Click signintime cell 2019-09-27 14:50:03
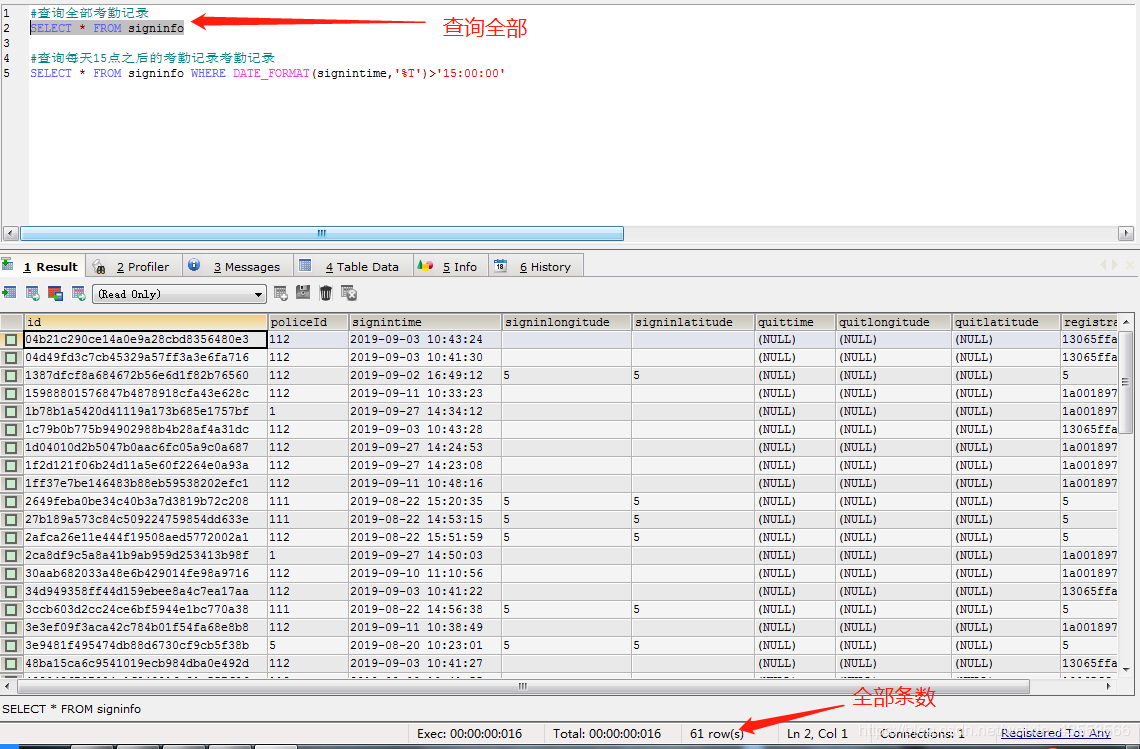This screenshot has width=1140, height=749. pyautogui.click(x=425, y=556)
